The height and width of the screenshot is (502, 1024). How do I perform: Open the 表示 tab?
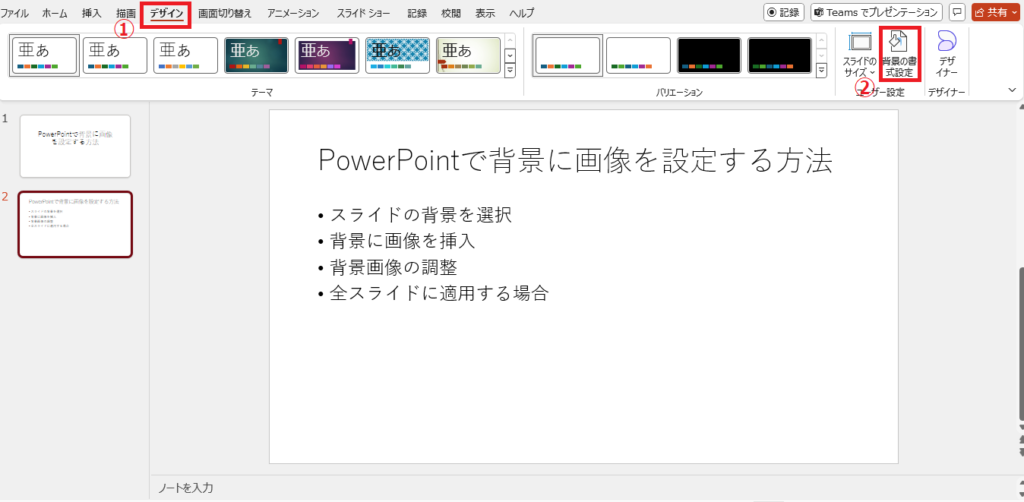pos(485,13)
